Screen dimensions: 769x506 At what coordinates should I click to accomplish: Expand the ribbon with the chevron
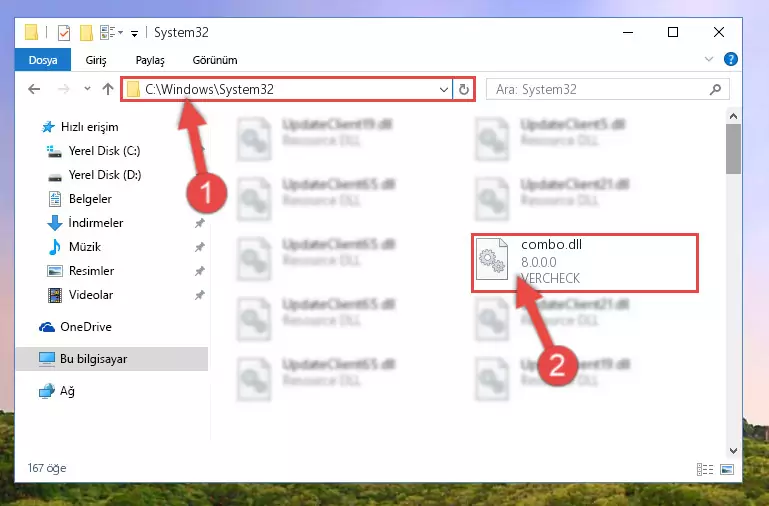click(x=709, y=59)
